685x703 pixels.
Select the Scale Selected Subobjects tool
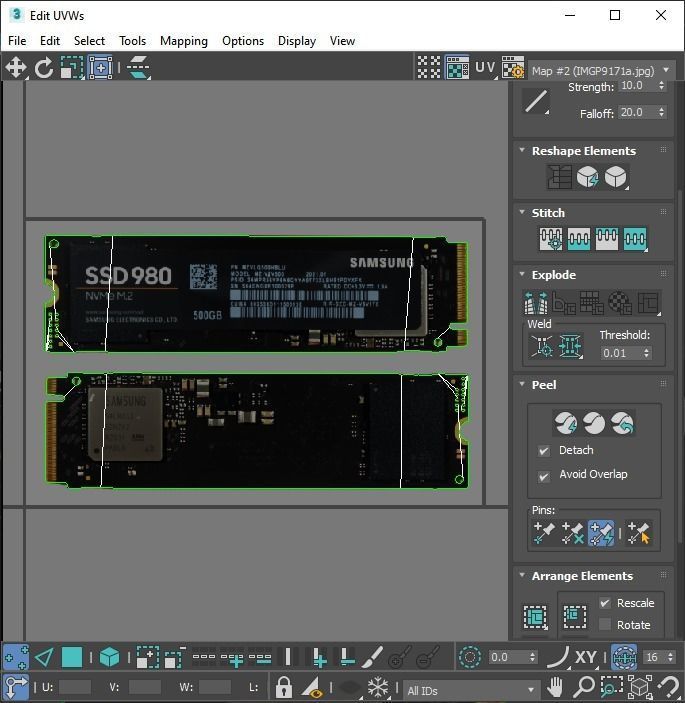coord(72,68)
